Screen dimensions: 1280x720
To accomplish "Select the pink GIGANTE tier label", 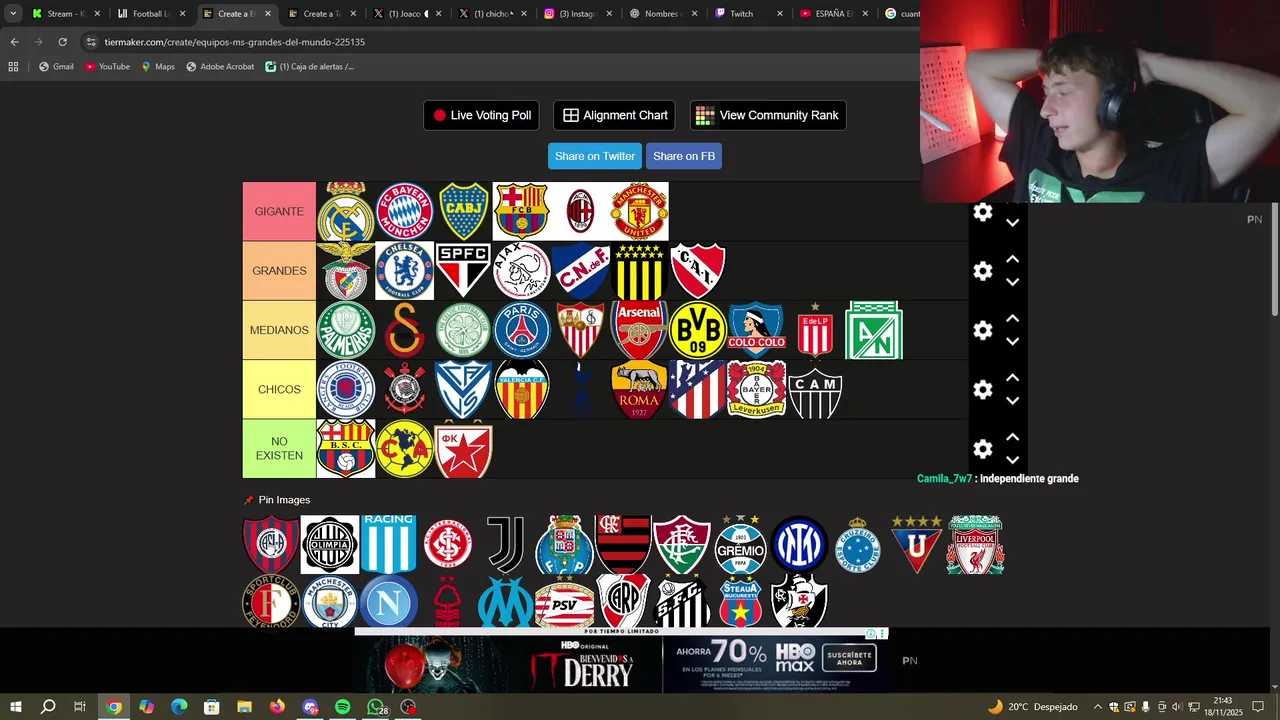I will coord(279,212).
